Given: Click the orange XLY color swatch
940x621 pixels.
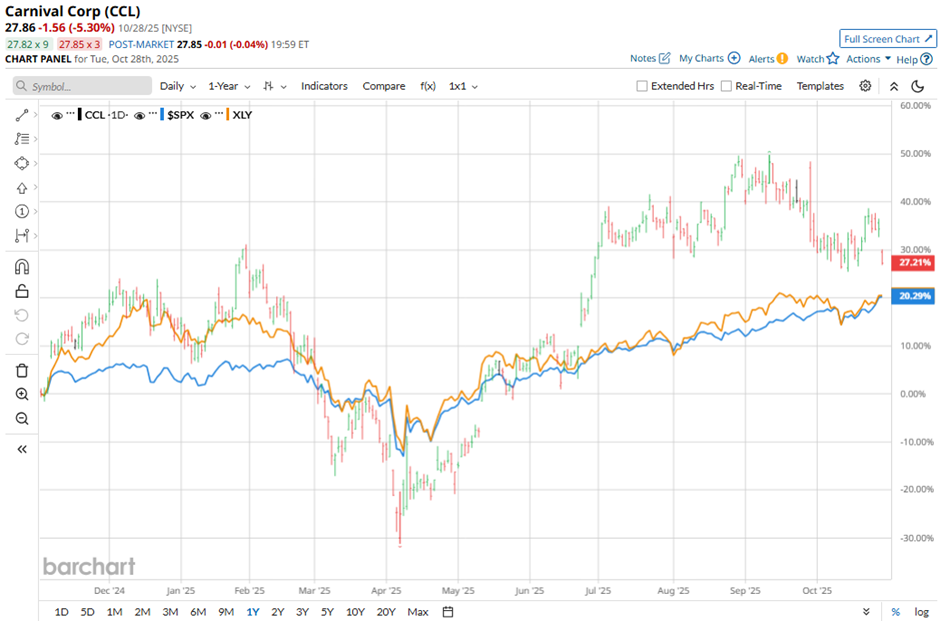Looking at the screenshot, I should click(x=227, y=115).
